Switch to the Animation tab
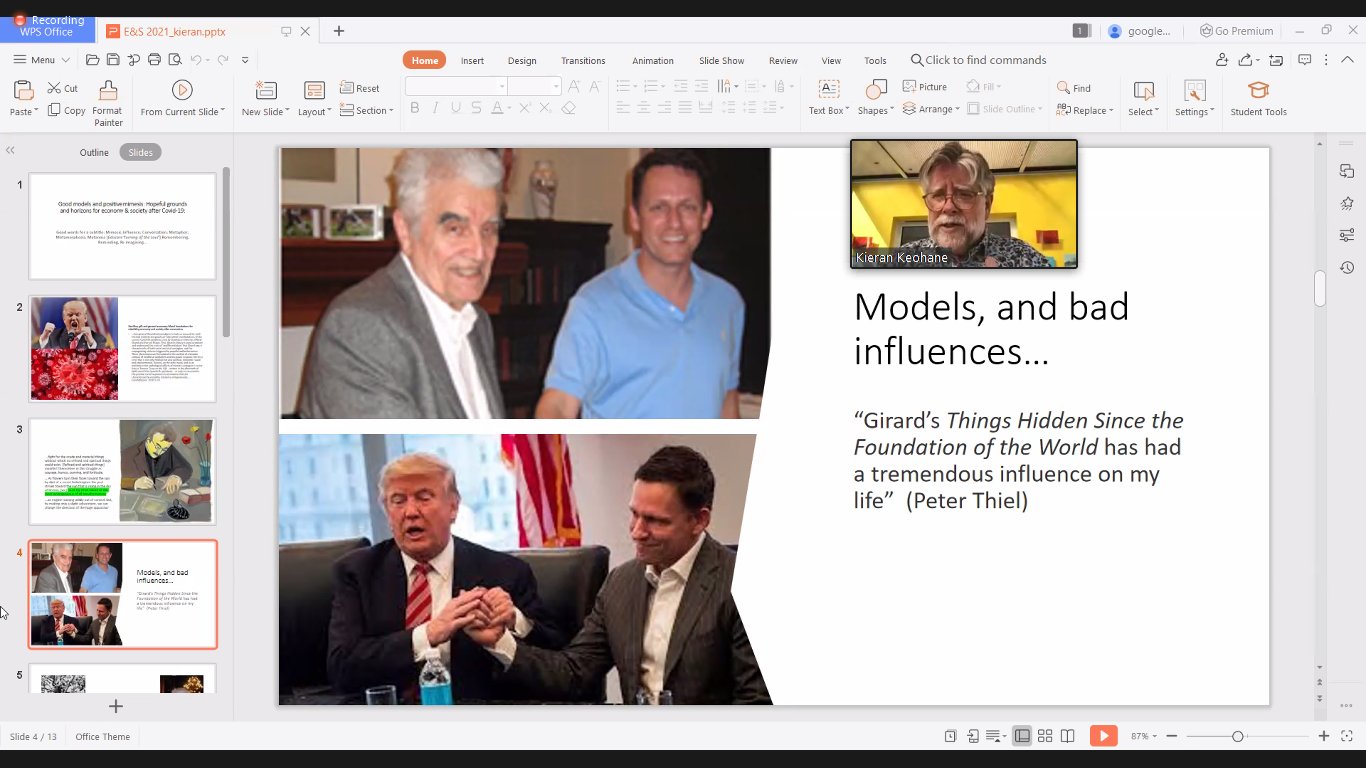 (x=653, y=61)
